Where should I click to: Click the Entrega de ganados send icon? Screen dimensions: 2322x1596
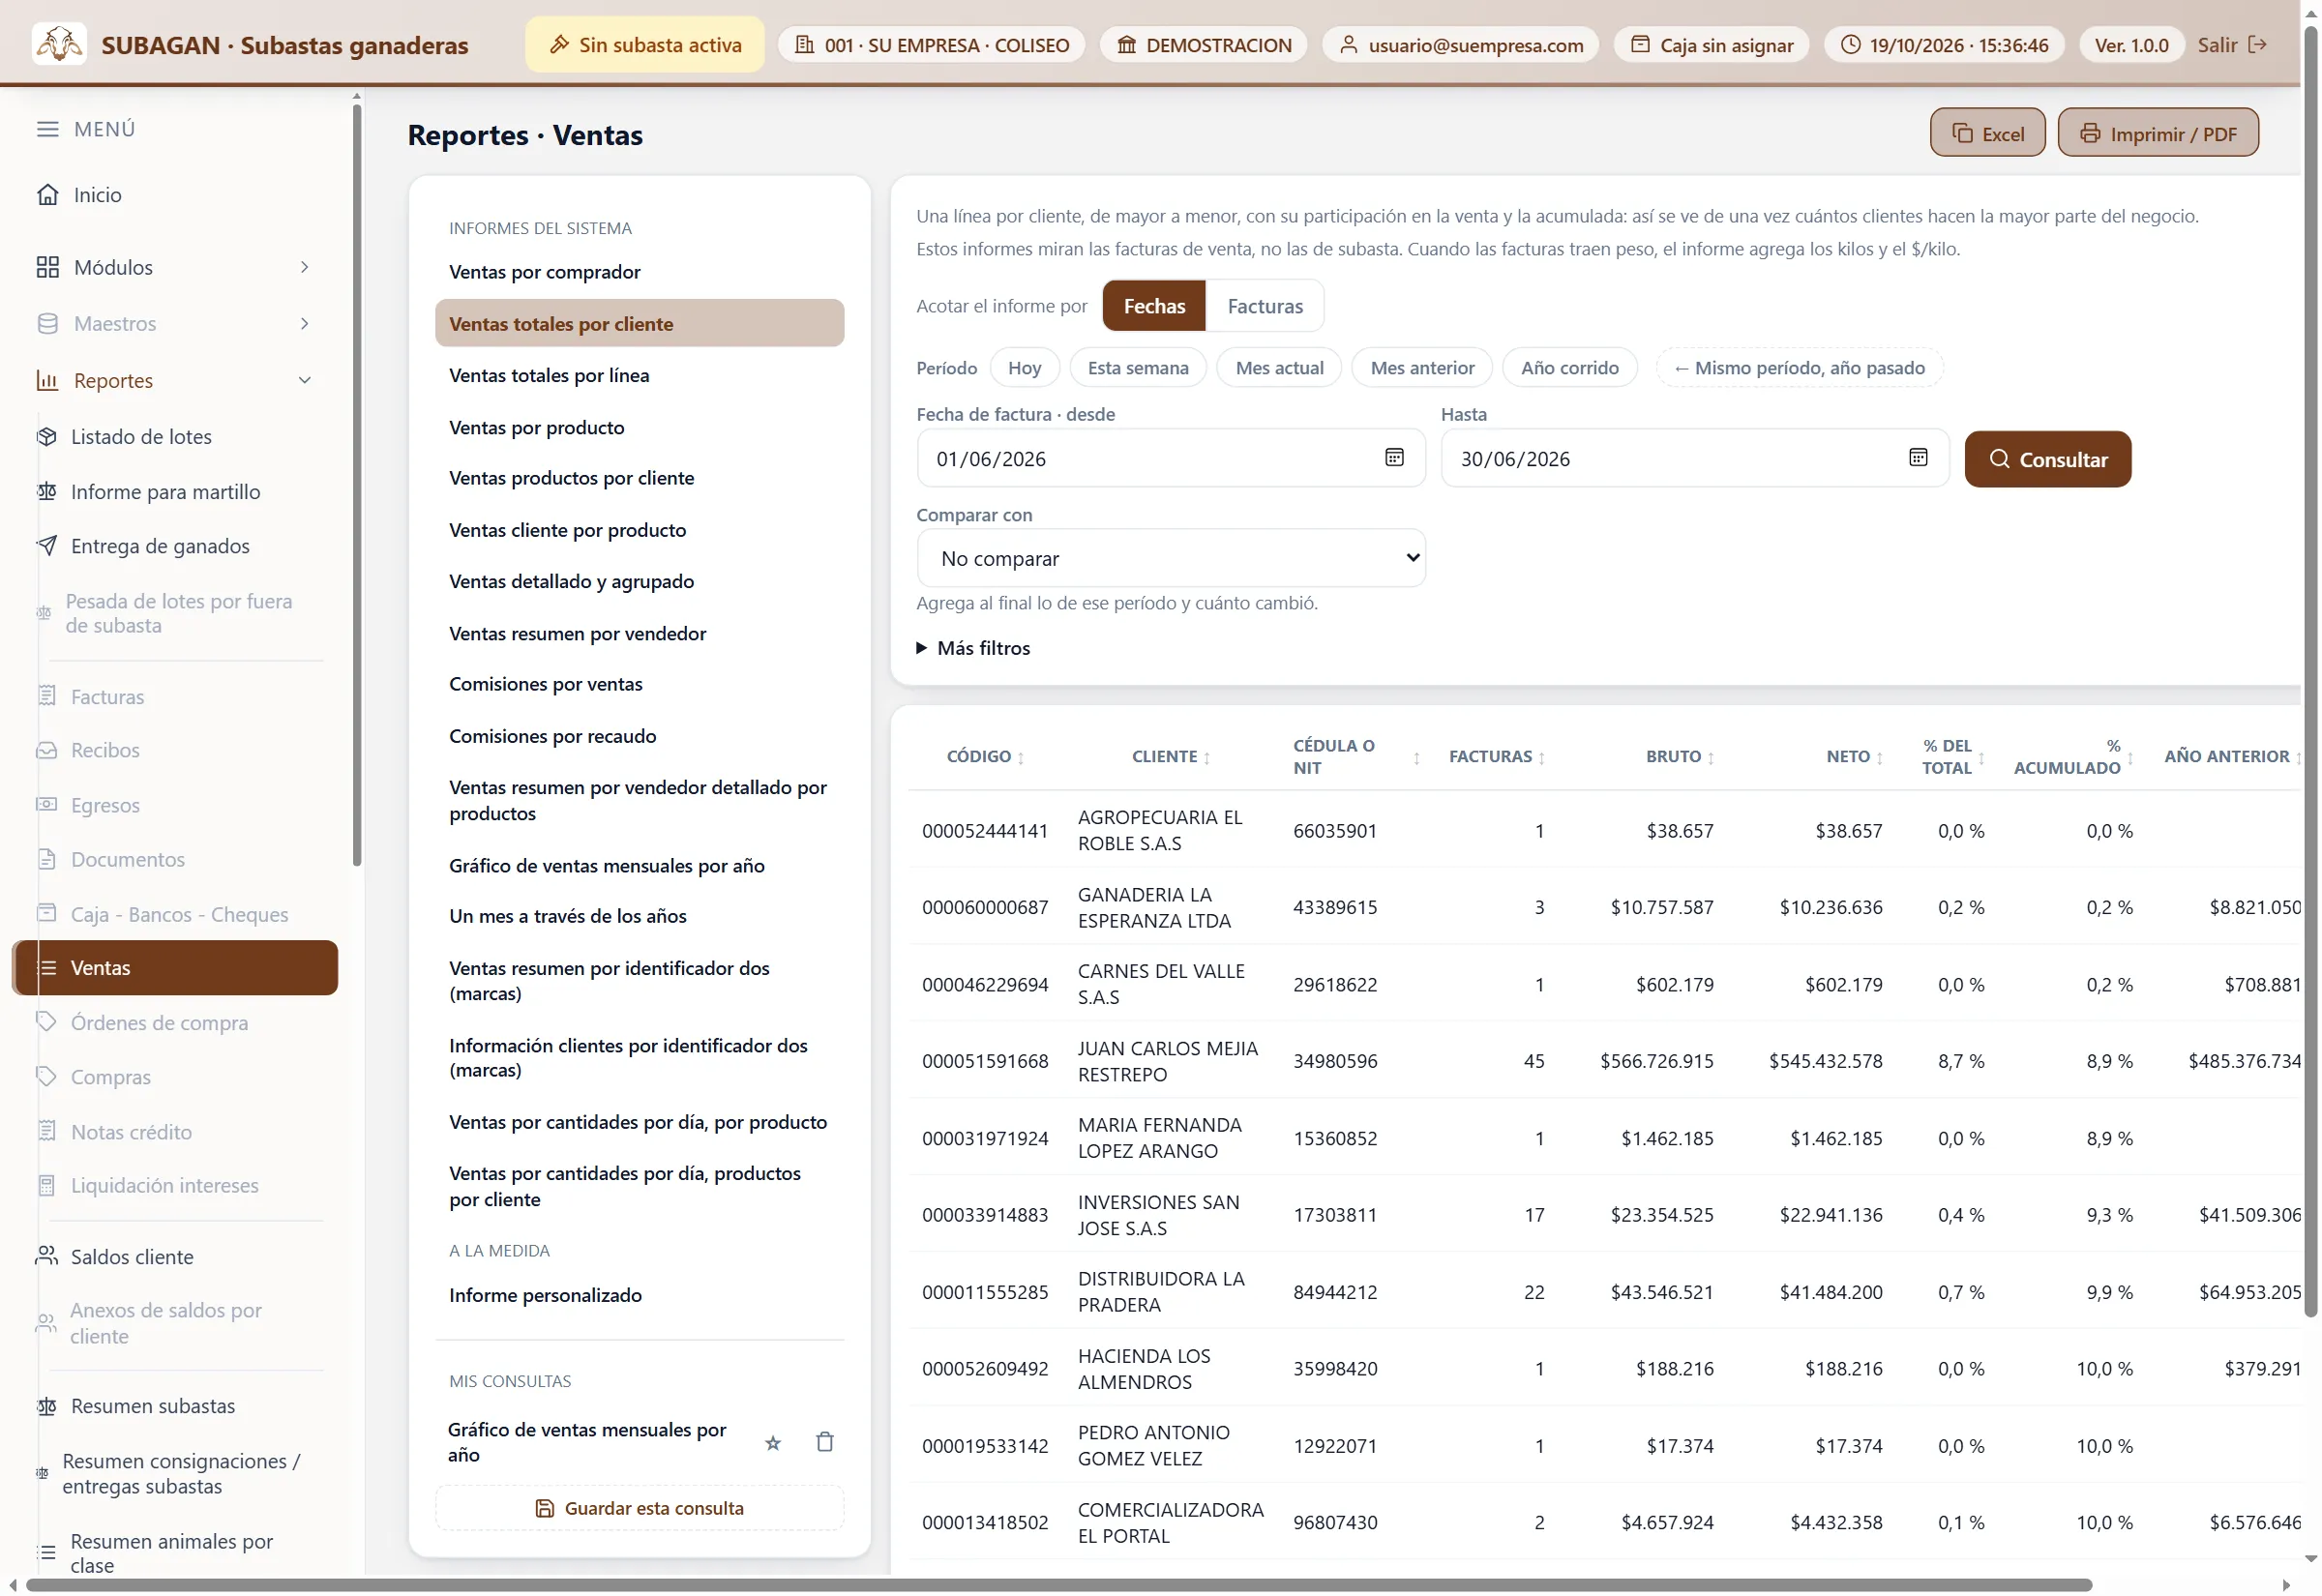[x=47, y=546]
